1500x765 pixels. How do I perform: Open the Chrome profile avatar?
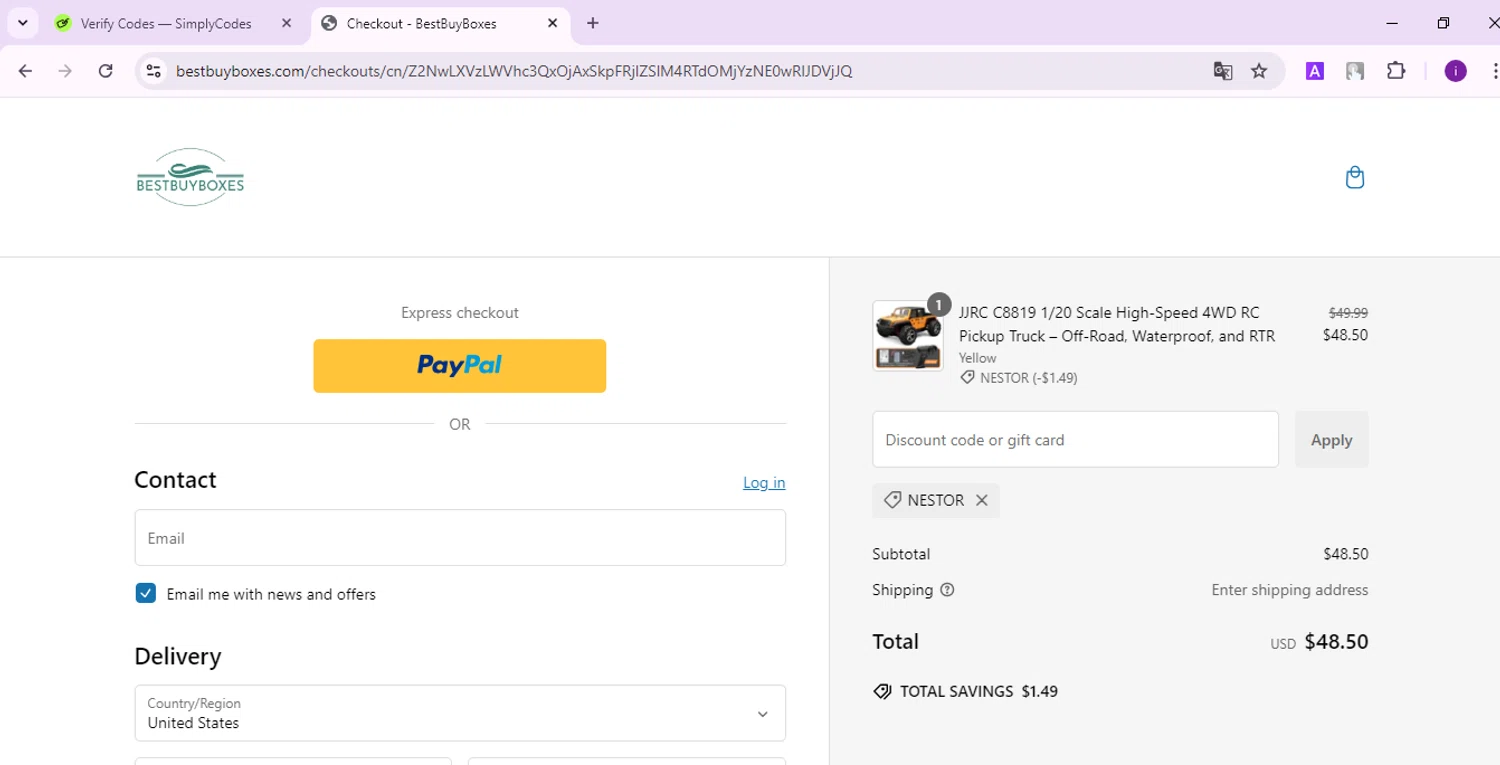tap(1455, 71)
